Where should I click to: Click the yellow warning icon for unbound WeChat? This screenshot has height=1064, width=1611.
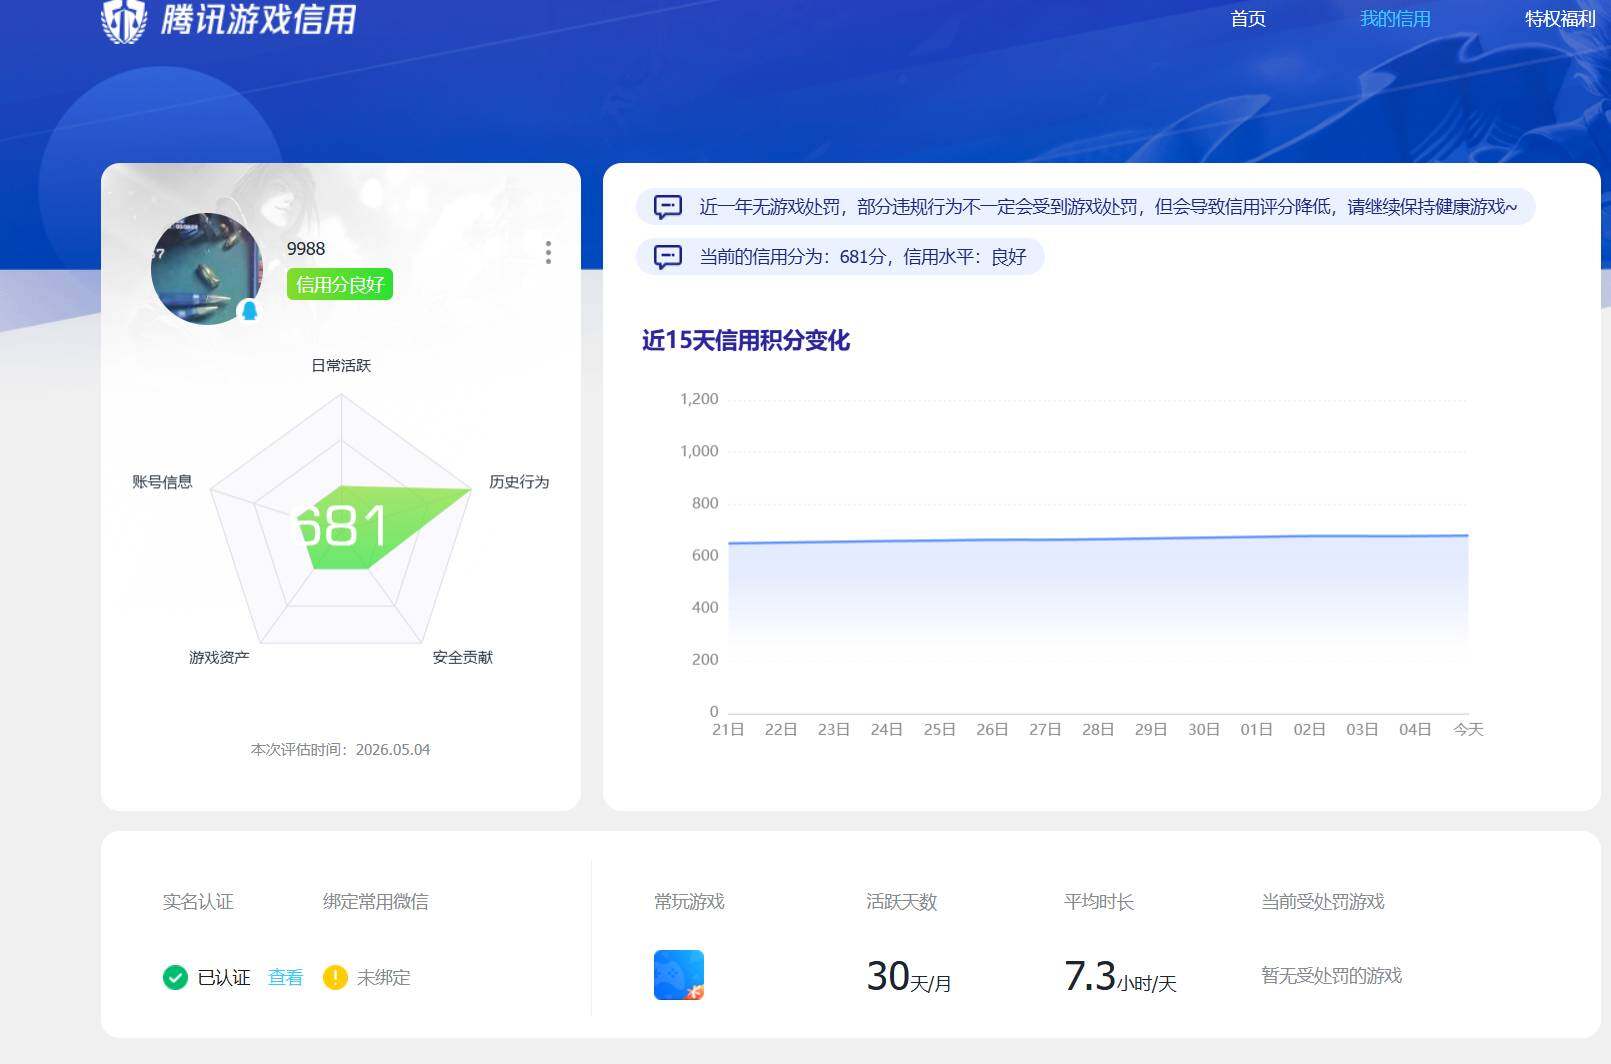coord(335,977)
